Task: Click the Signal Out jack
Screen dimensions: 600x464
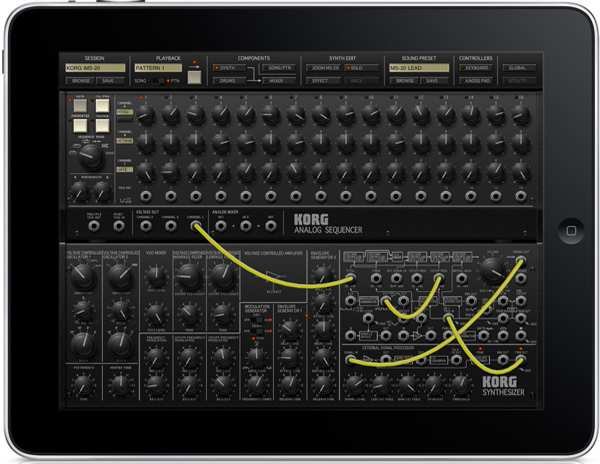Action: point(520,261)
